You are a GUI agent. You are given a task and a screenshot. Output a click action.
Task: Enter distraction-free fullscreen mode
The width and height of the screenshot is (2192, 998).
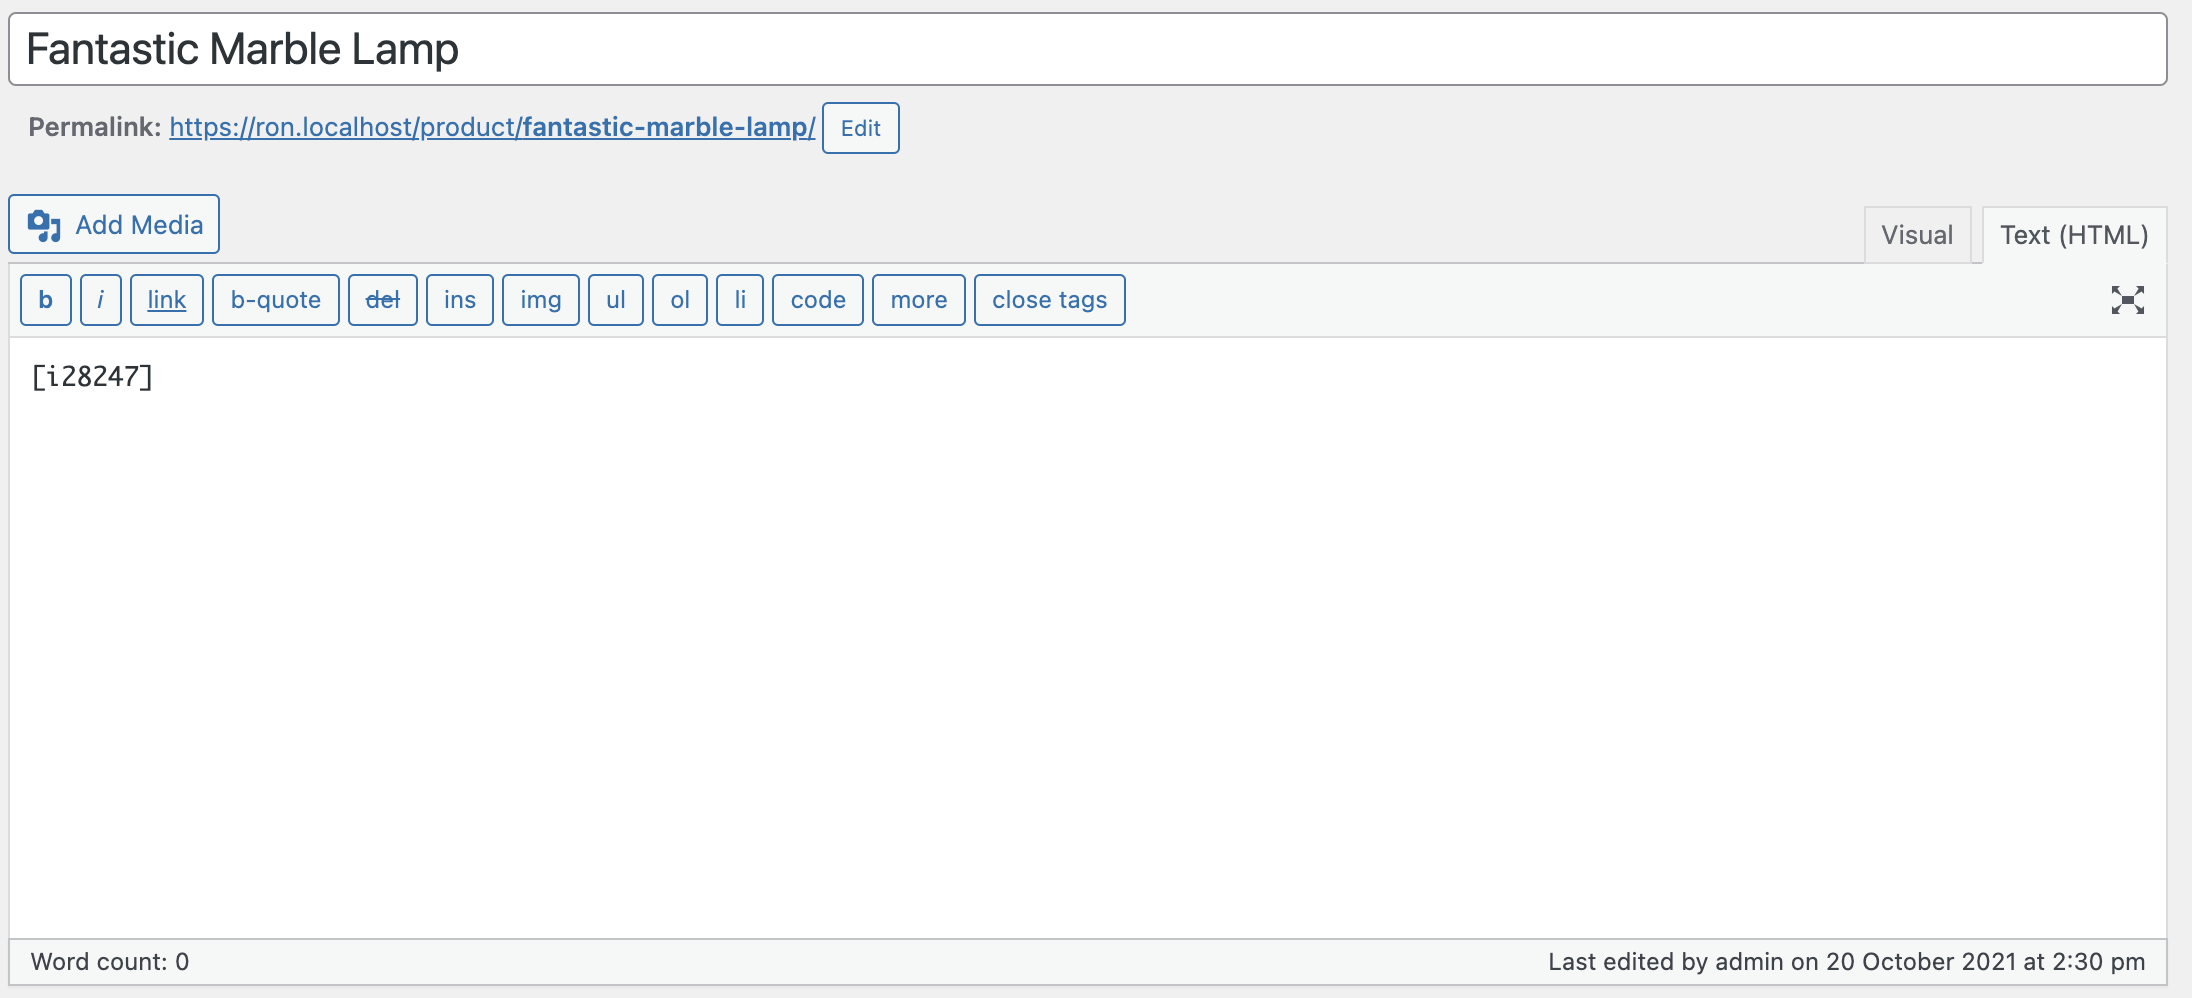click(2127, 300)
